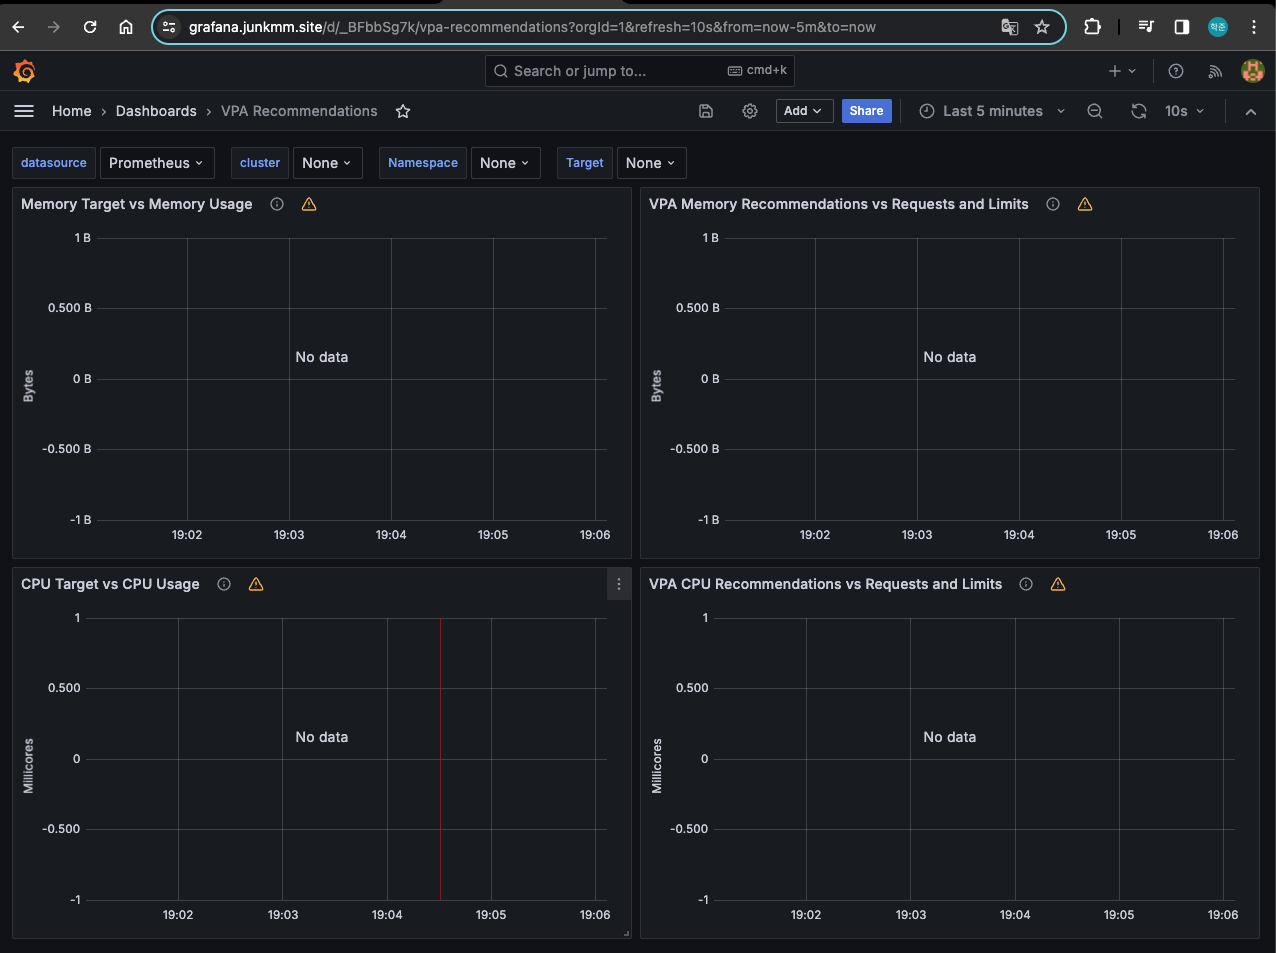This screenshot has height=953, width=1276.
Task: Bookmark this page with star icon
Action: 1042,27
